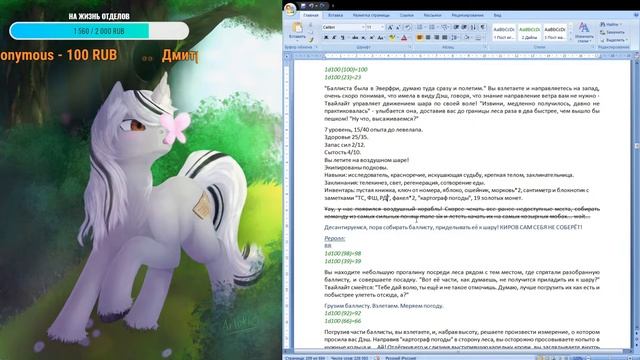Apply the '2 Дайсы' quick style
640x360 pixels.
pos(529,33)
